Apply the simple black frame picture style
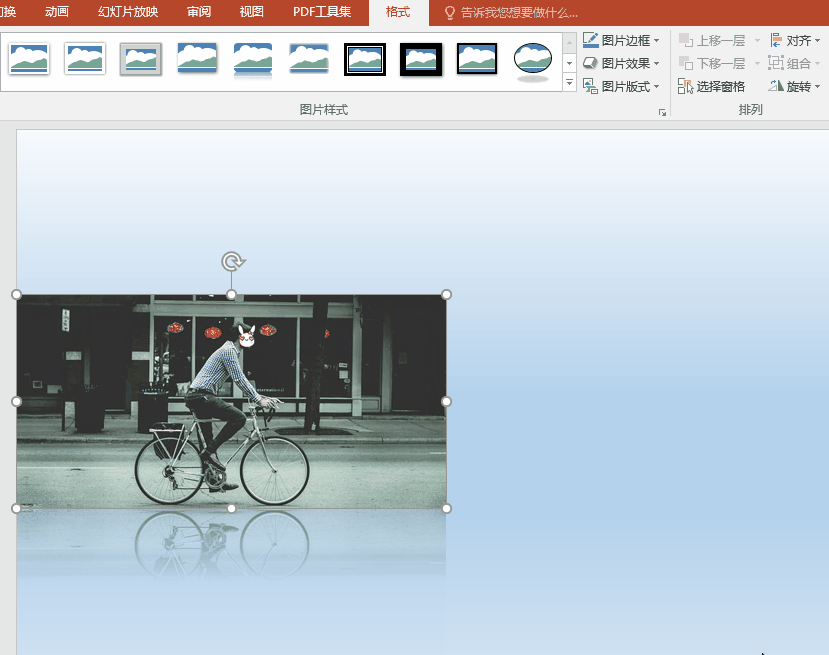Image resolution: width=829 pixels, height=655 pixels. point(477,59)
